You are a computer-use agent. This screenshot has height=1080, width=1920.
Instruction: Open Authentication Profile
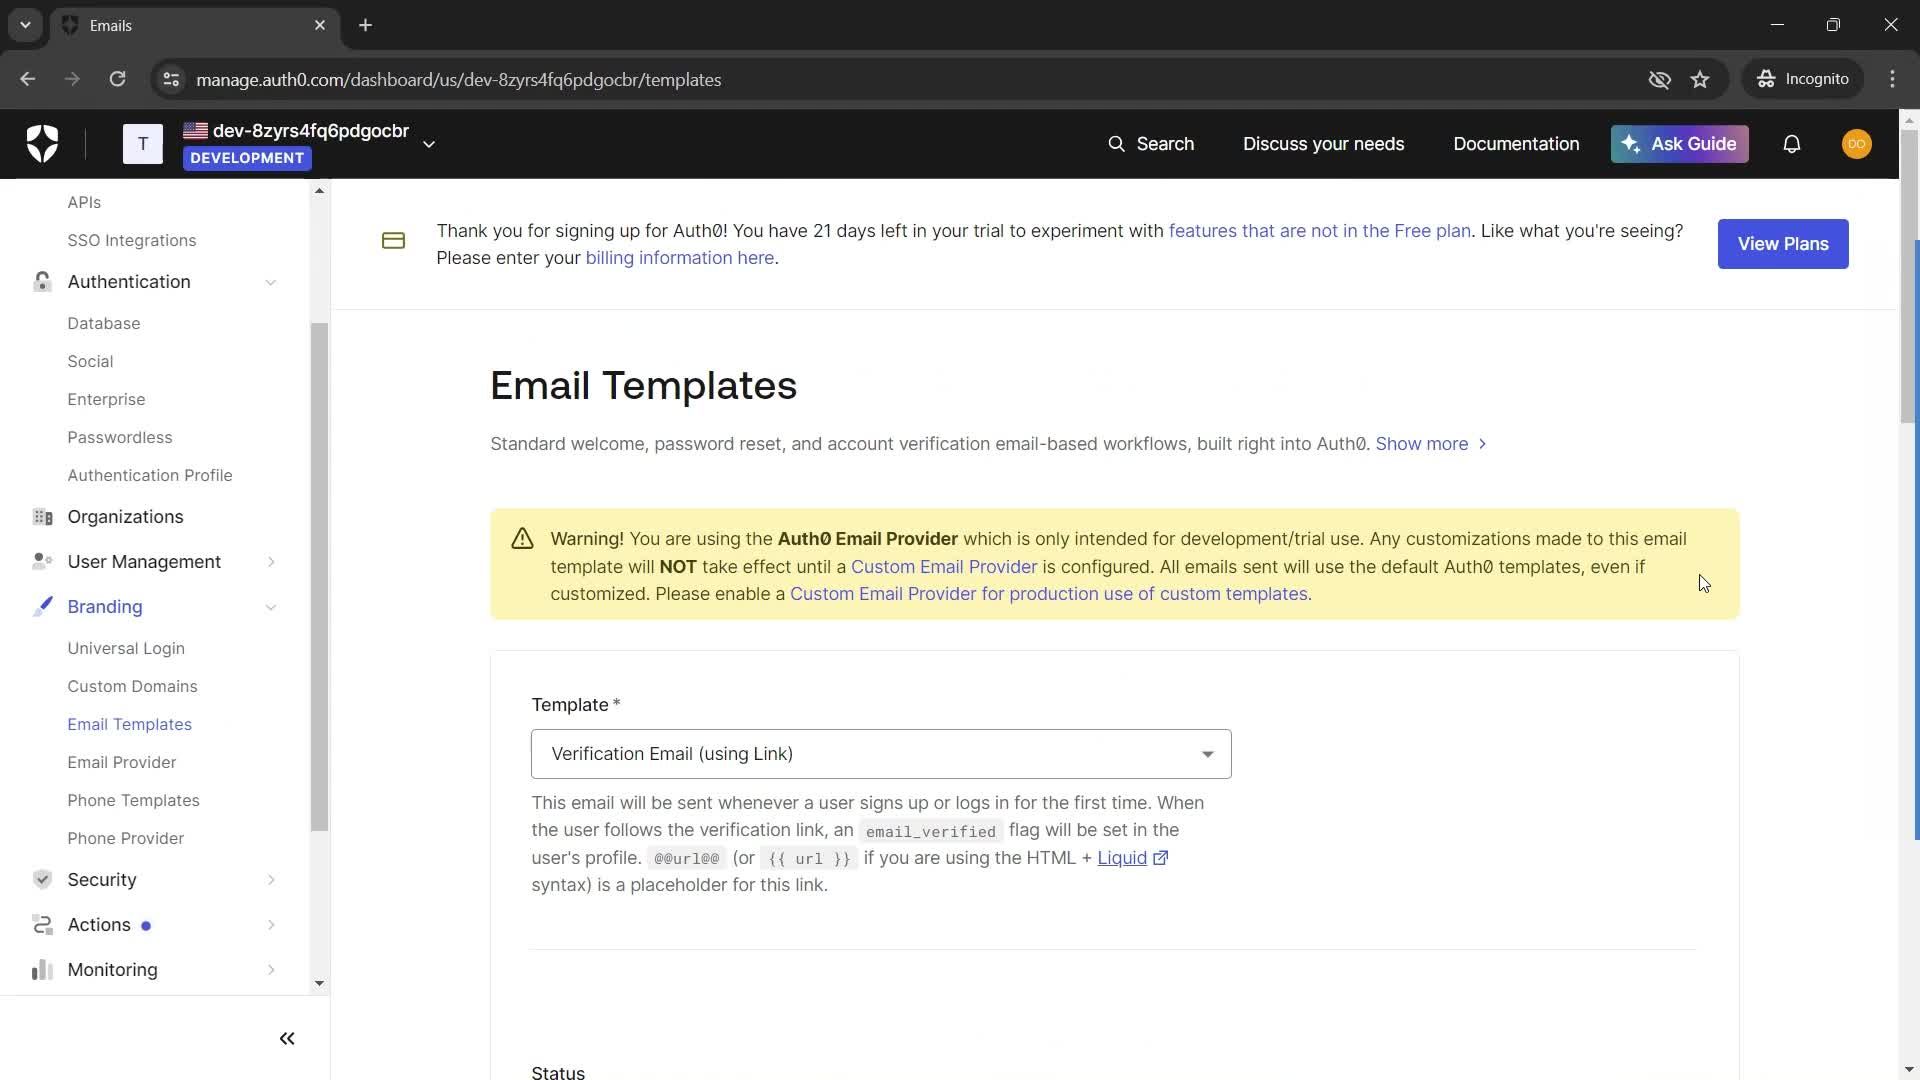click(x=150, y=475)
